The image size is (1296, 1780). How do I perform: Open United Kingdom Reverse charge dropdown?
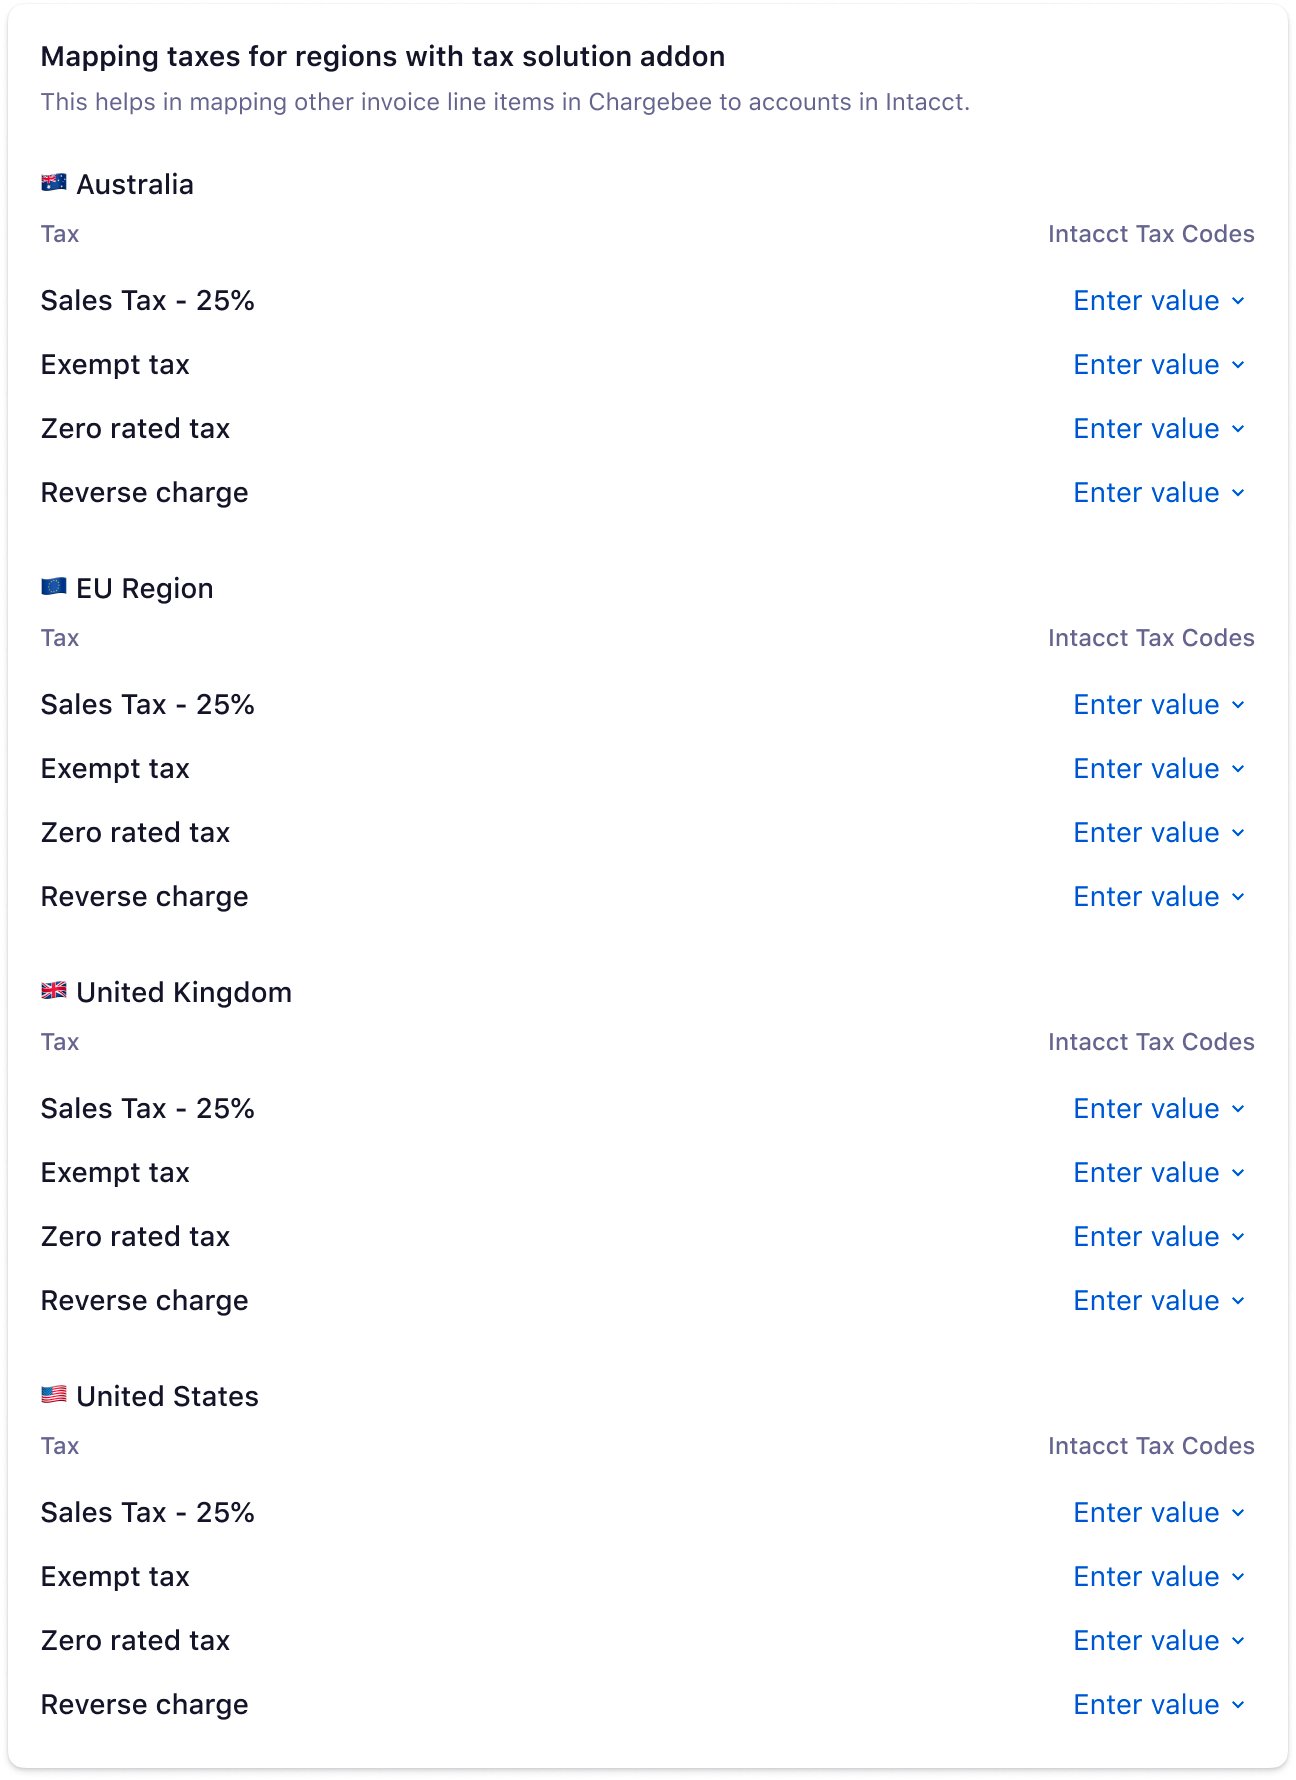point(1159,1301)
